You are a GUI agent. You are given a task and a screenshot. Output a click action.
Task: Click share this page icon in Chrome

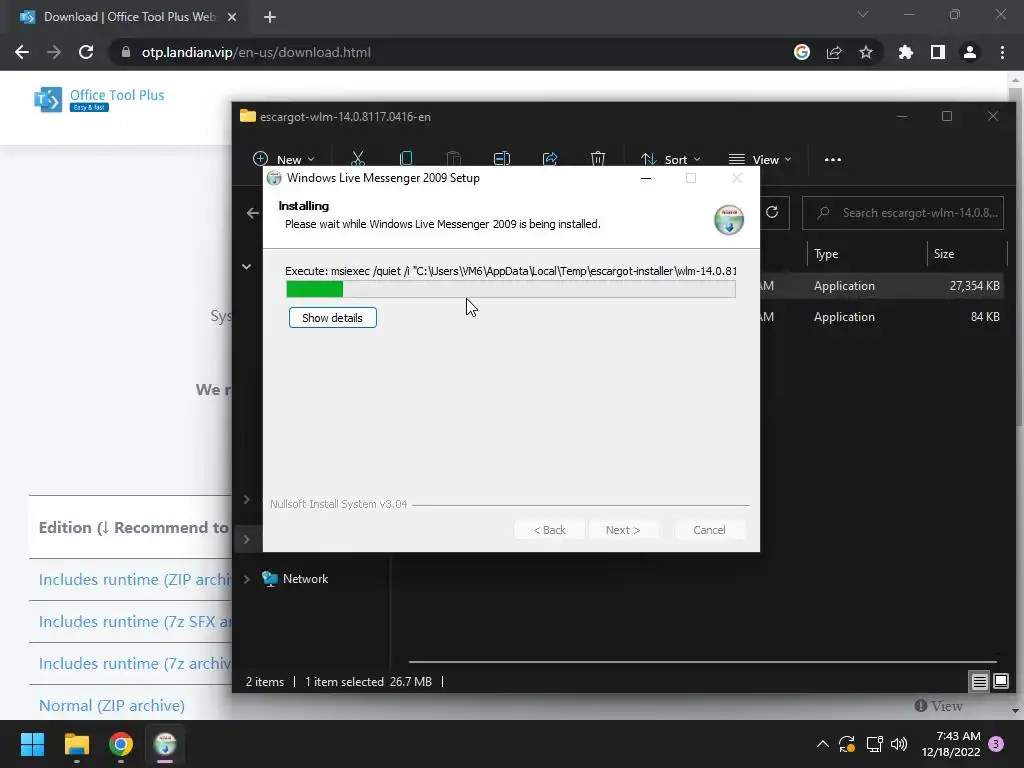pyautogui.click(x=834, y=52)
